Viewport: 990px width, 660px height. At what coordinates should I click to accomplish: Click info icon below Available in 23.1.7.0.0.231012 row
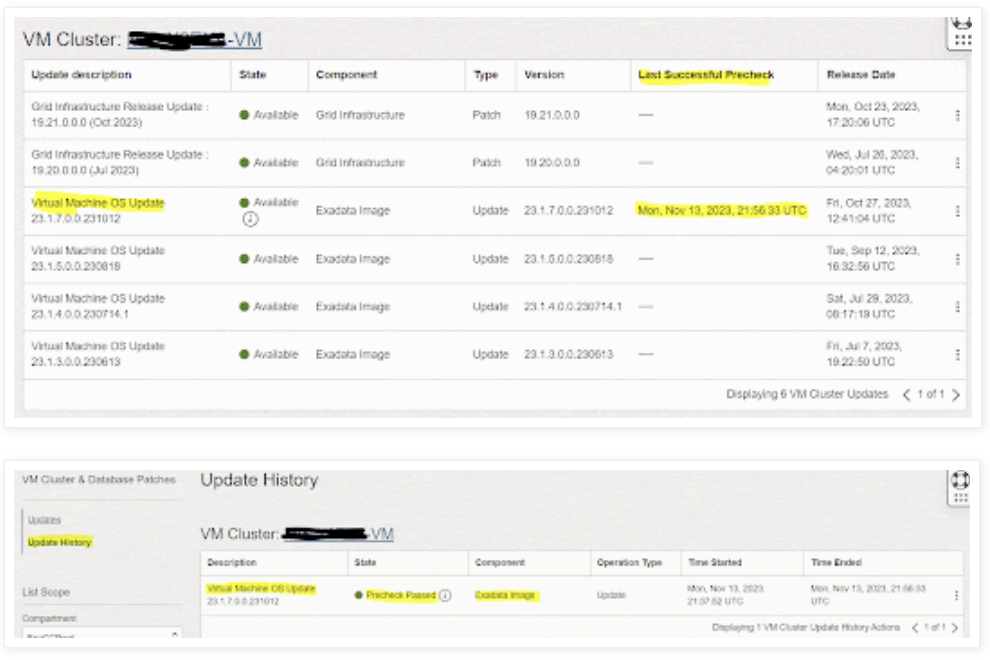250,220
